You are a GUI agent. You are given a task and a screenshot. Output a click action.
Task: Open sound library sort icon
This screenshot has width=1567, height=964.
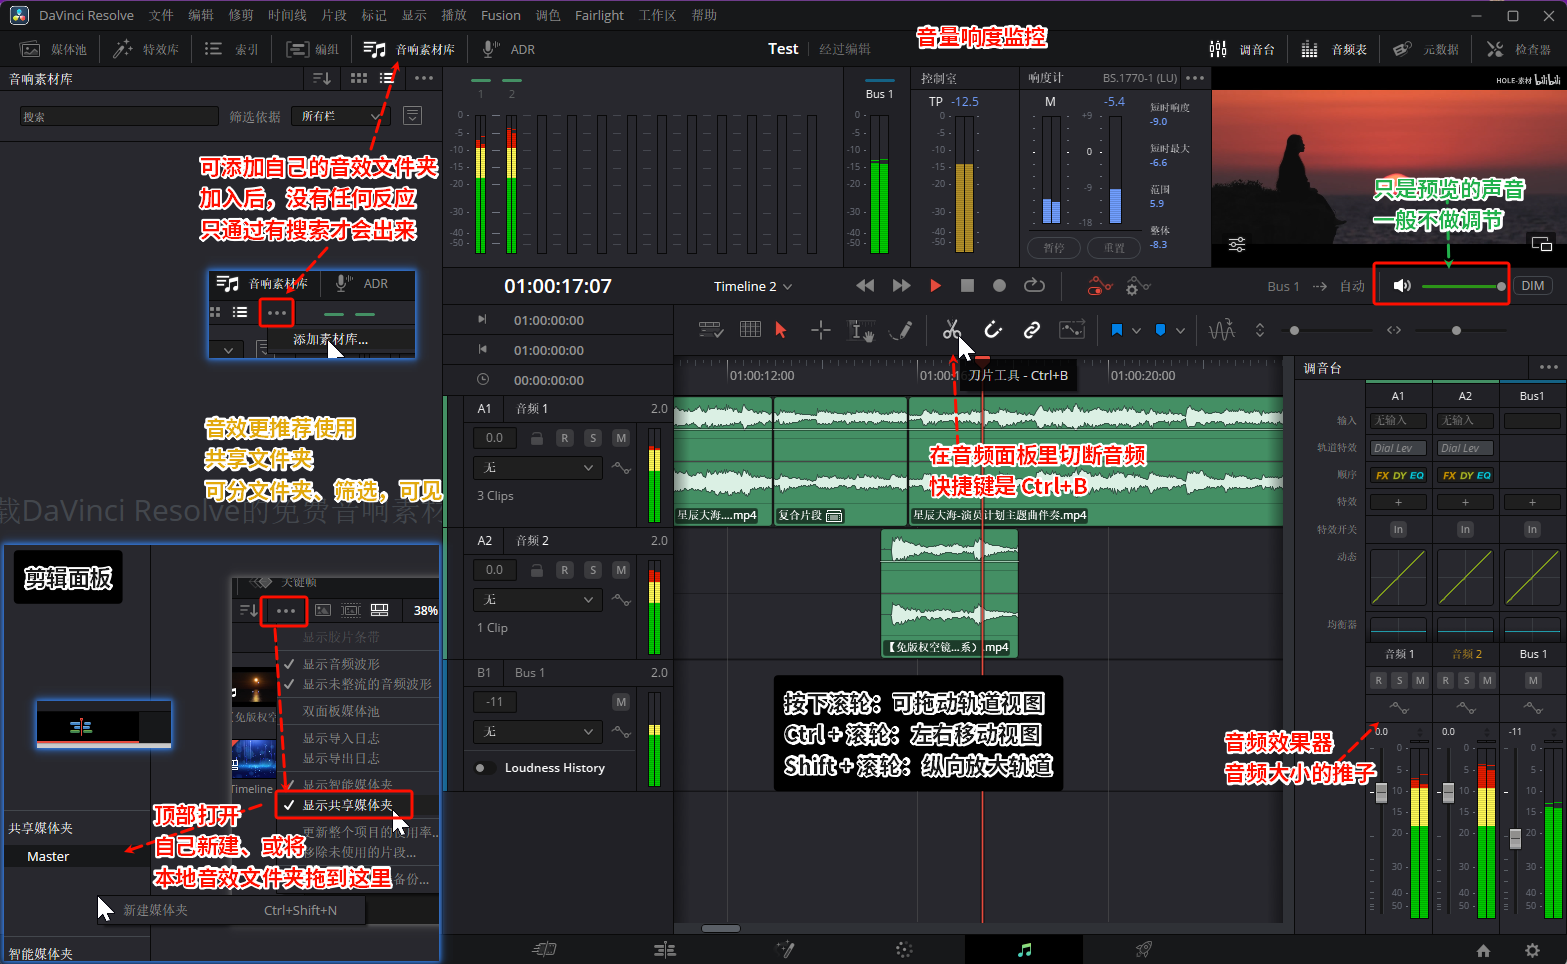(322, 78)
